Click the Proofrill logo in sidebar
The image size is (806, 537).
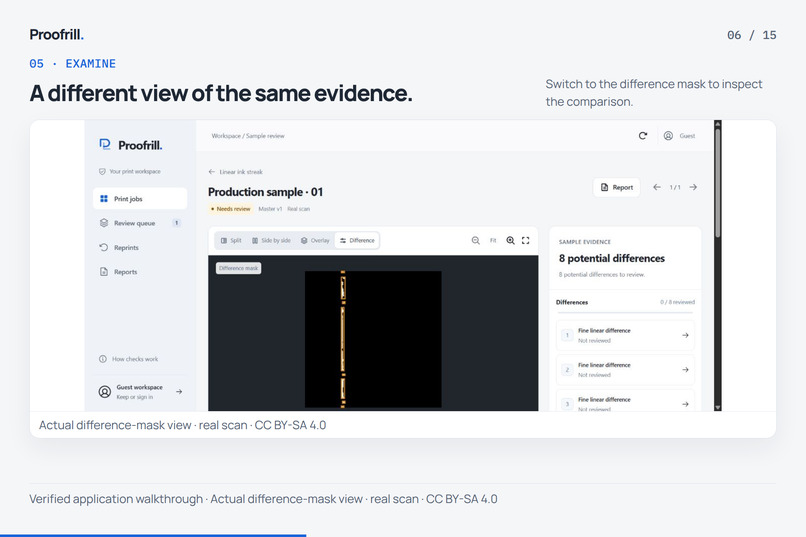coord(131,145)
